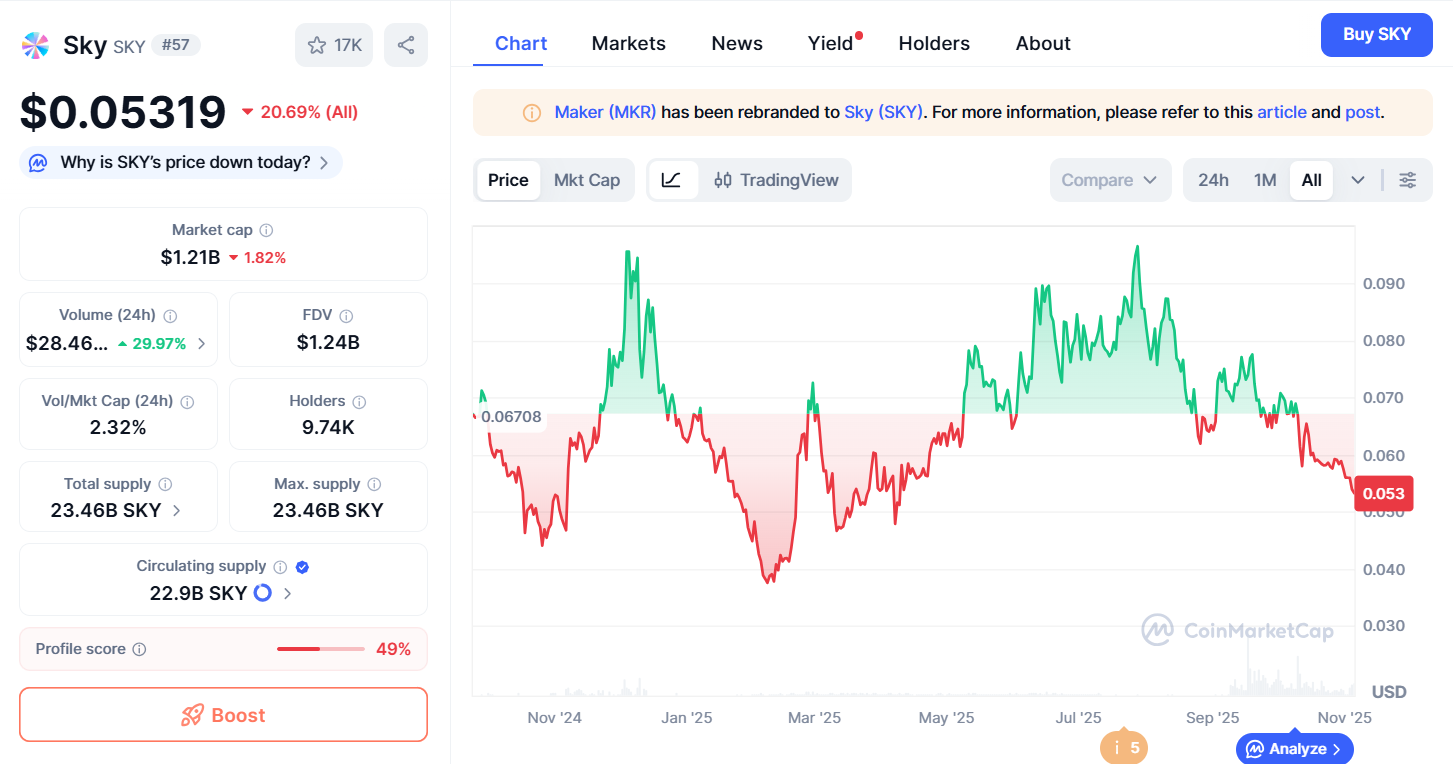Switch to the Yield tab
The width and height of the screenshot is (1453, 764).
pyautogui.click(x=830, y=43)
